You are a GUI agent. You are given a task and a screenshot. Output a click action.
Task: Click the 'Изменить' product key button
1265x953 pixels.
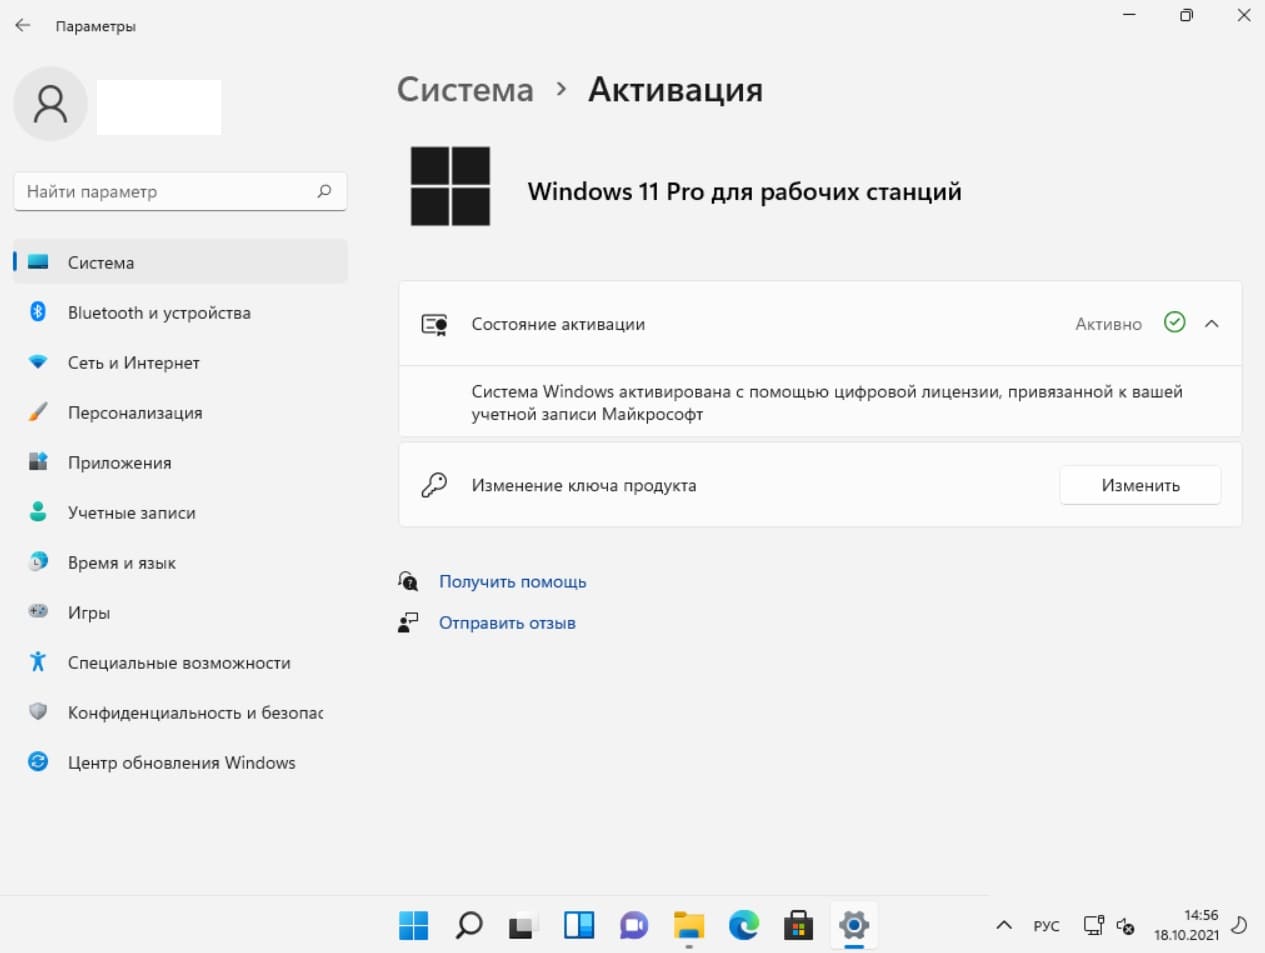coord(1140,485)
